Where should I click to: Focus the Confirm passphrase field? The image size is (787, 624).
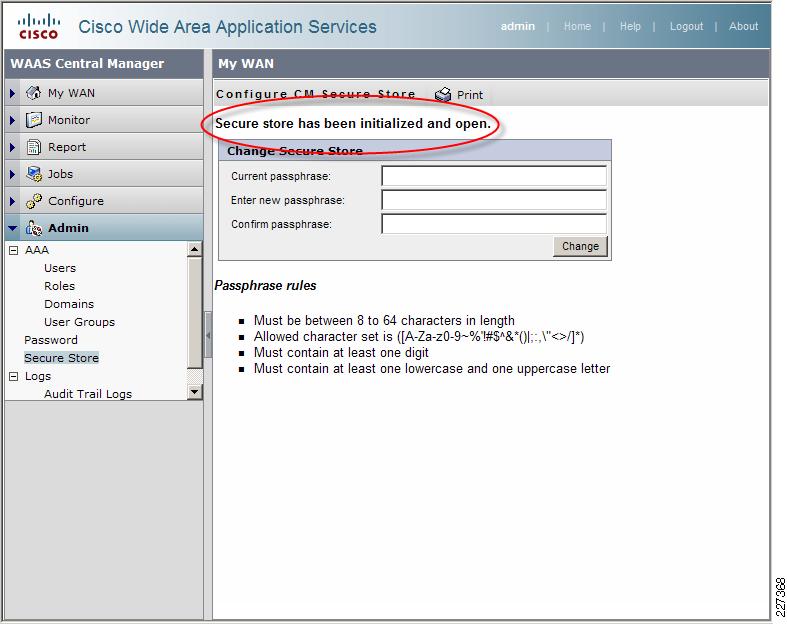494,224
